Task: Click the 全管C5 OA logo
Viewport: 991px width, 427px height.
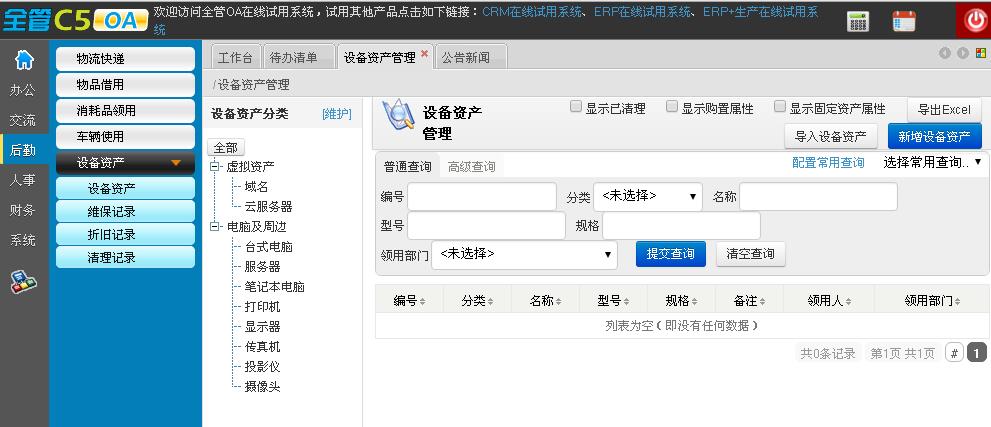Action: tap(75, 20)
